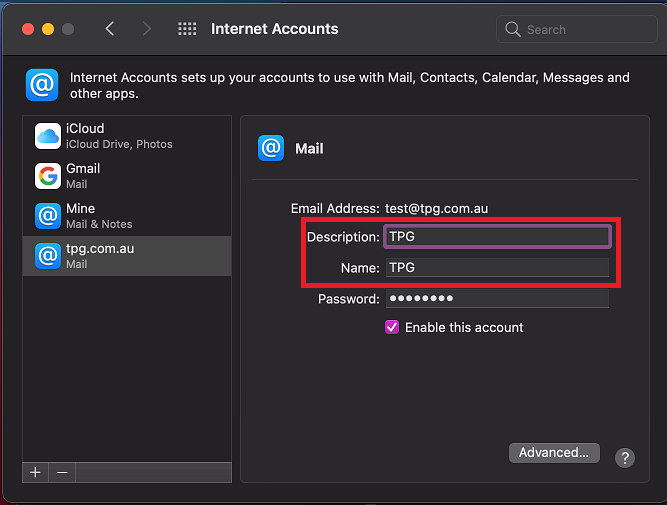667x505 pixels.
Task: Click the Mail heading in detail pane
Action: [x=309, y=148]
